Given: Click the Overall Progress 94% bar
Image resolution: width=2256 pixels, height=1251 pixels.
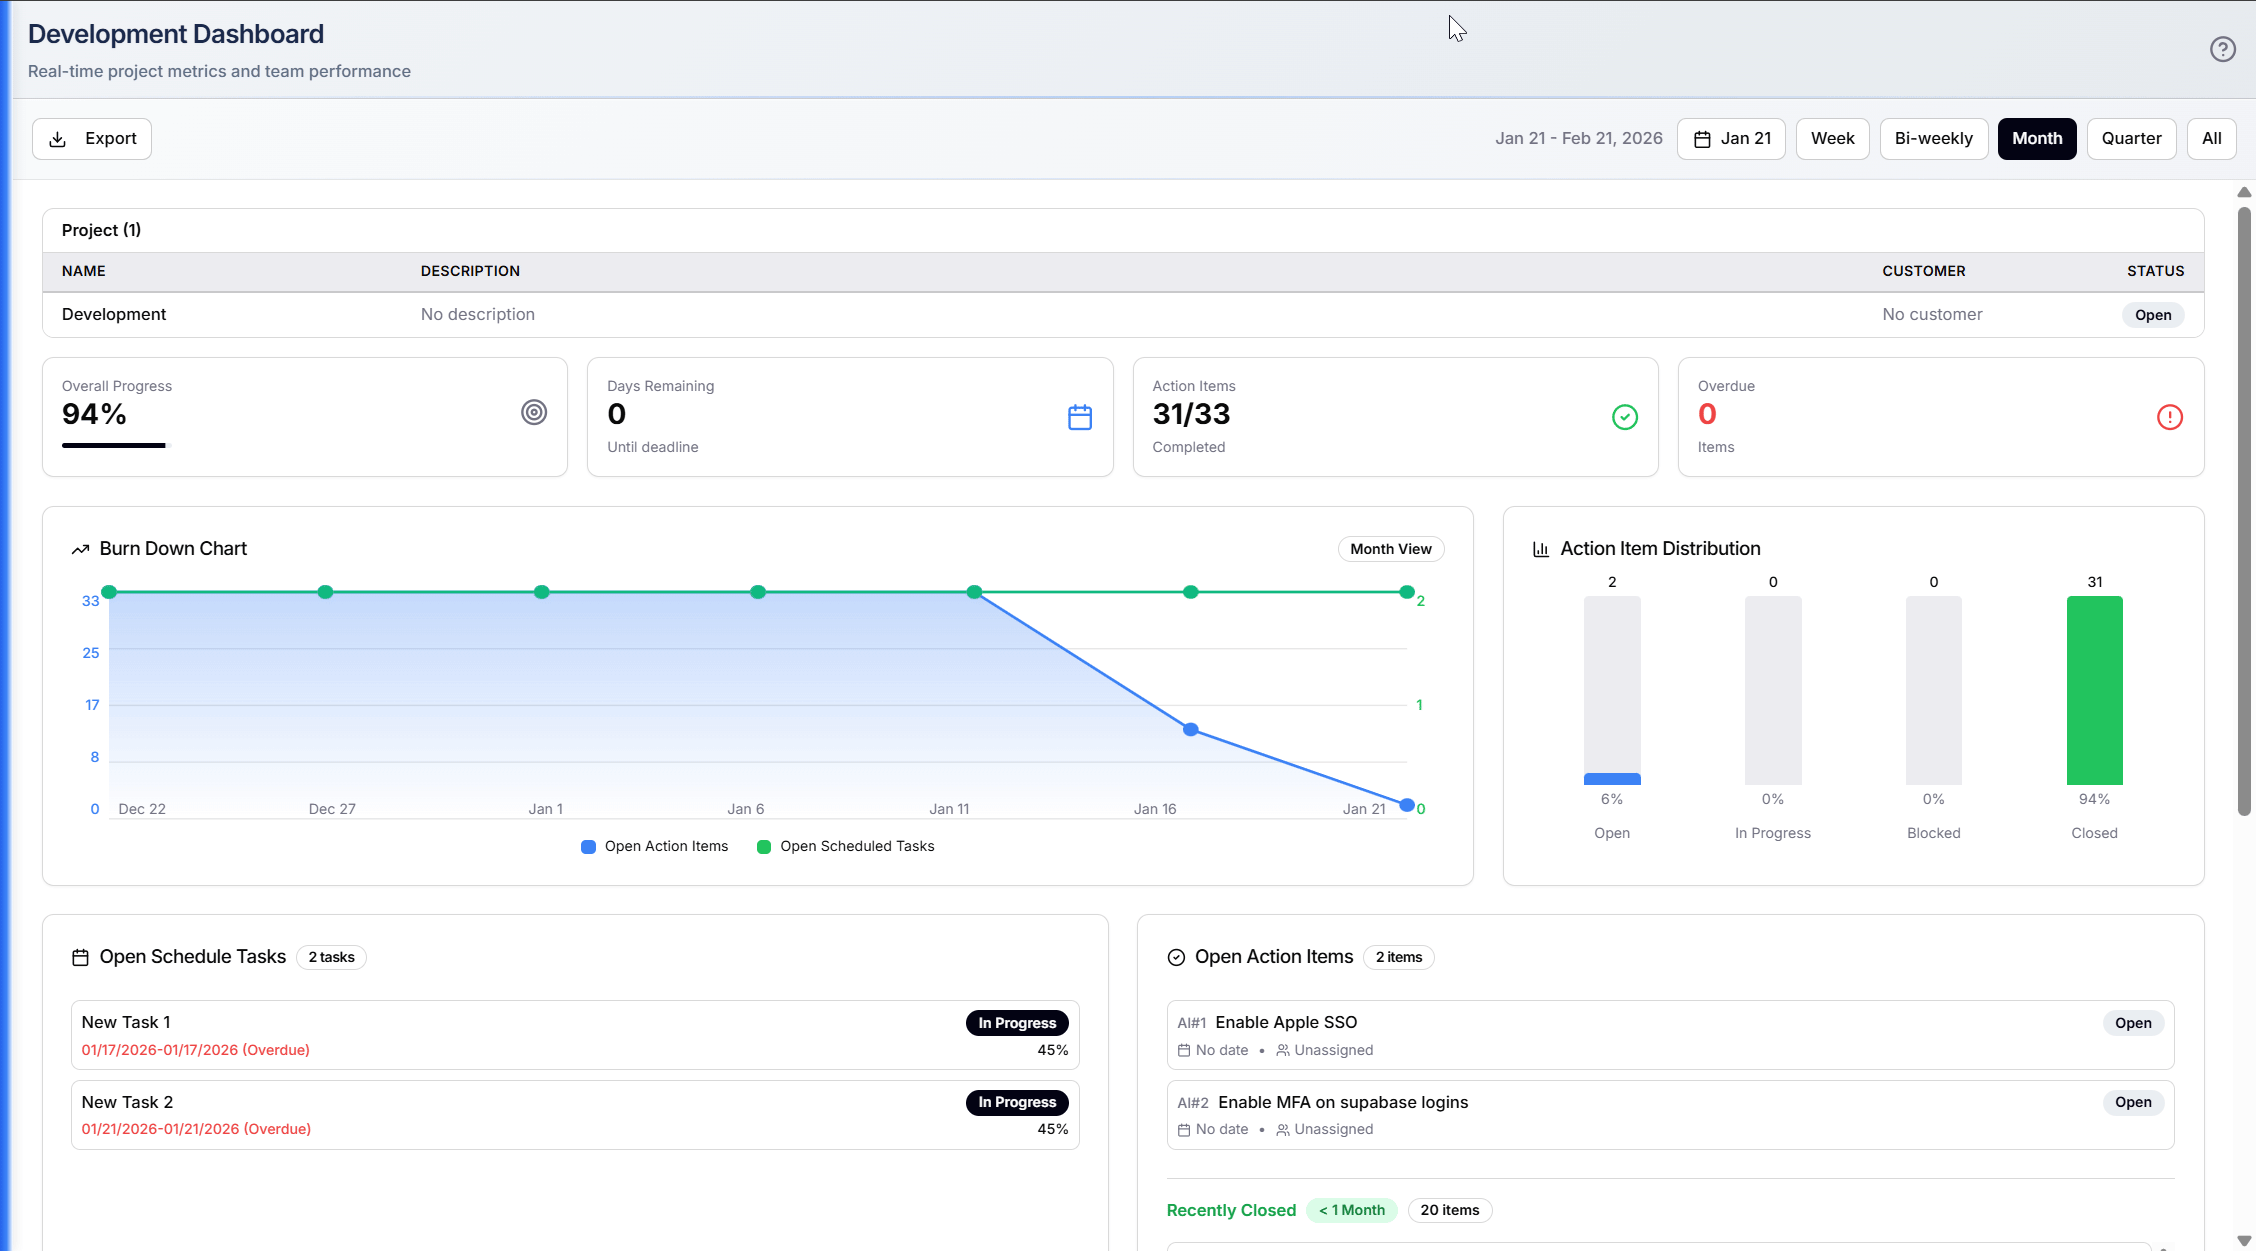Looking at the screenshot, I should [x=116, y=445].
